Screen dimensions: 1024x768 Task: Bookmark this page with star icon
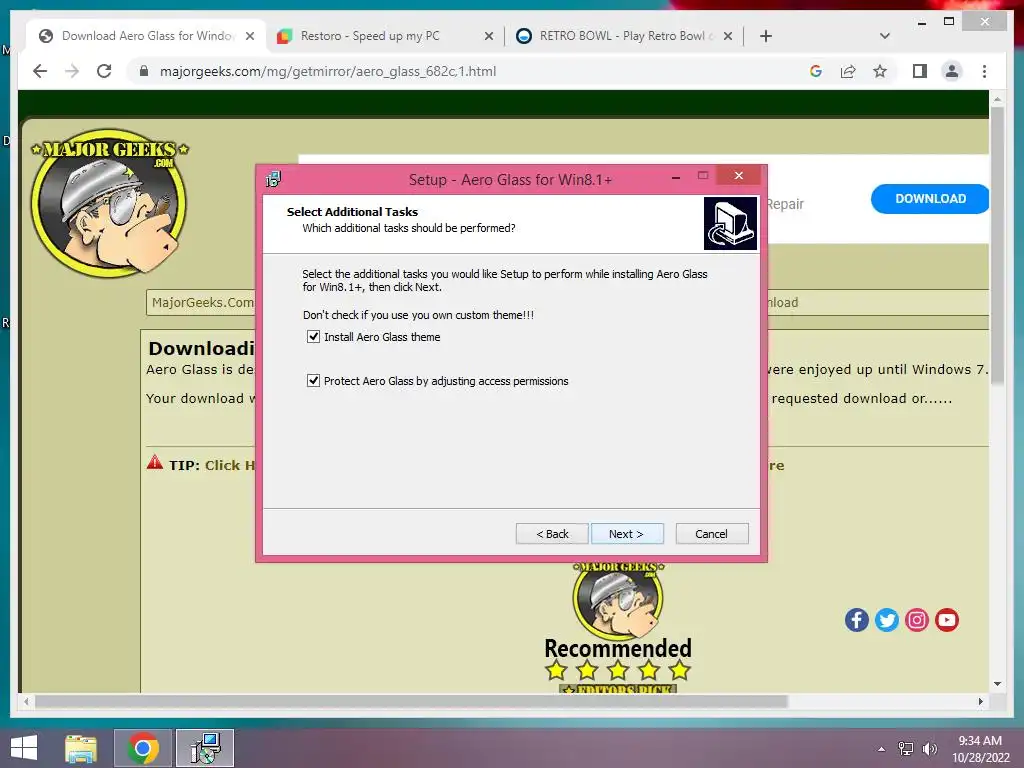click(880, 71)
